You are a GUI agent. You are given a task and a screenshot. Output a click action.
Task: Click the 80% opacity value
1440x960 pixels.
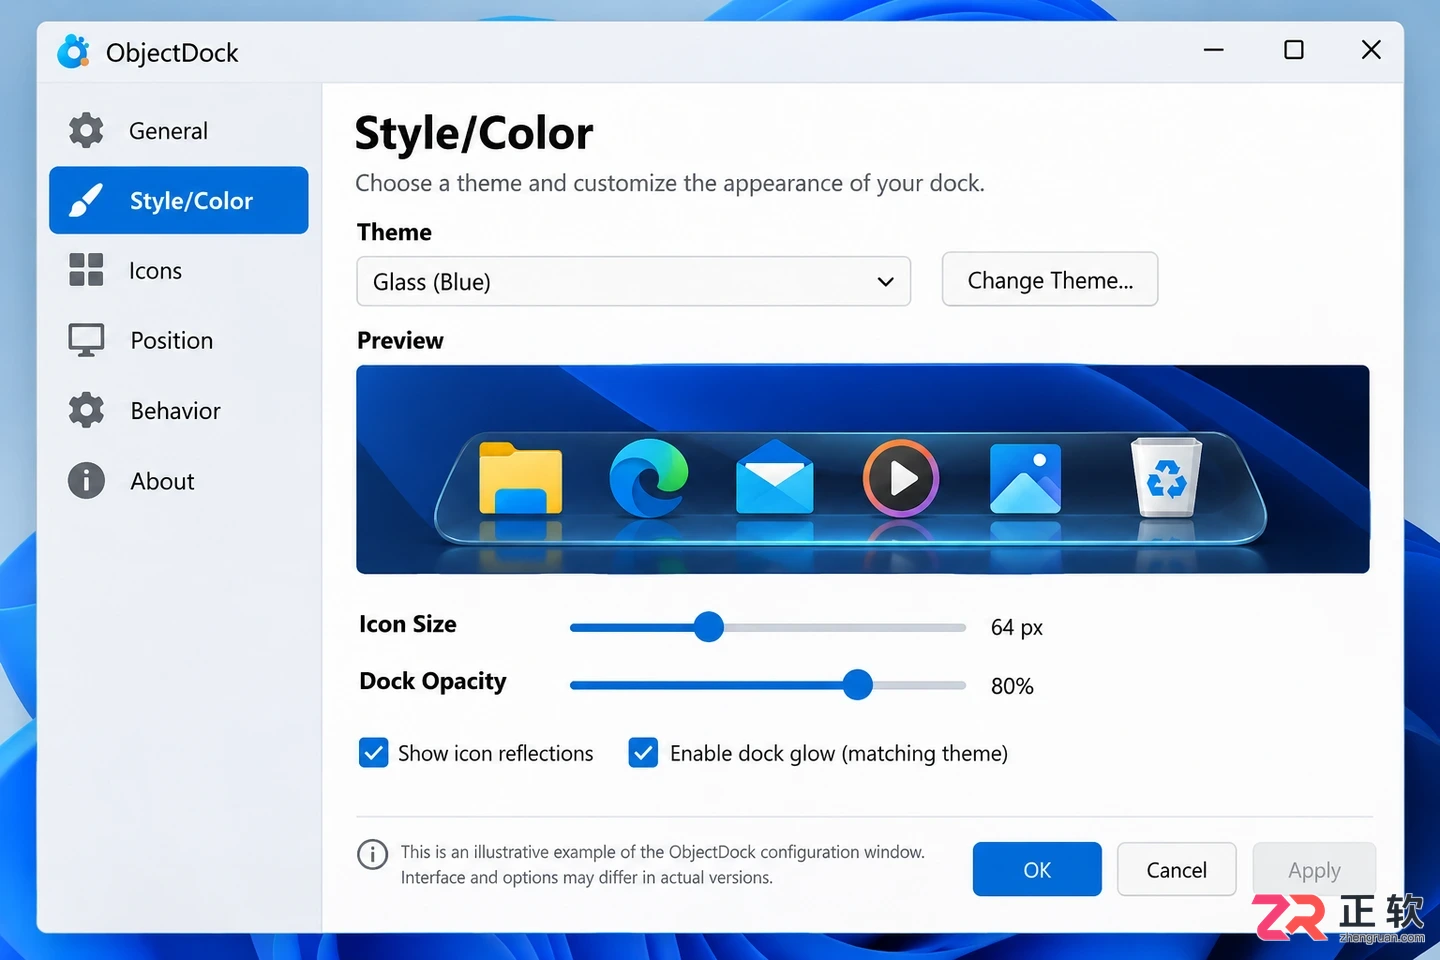1012,686
